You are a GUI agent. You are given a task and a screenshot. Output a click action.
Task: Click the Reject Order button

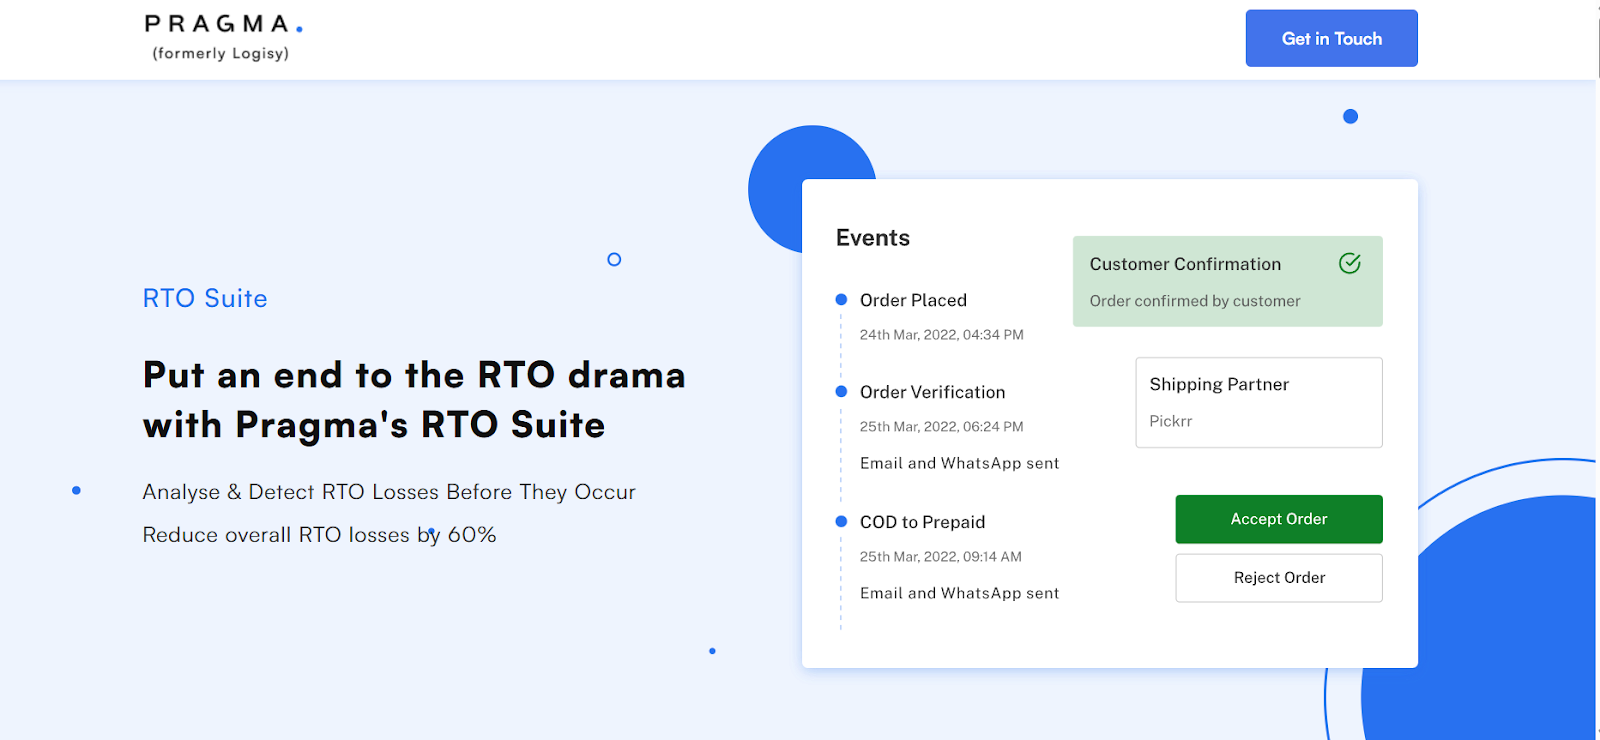pyautogui.click(x=1279, y=578)
